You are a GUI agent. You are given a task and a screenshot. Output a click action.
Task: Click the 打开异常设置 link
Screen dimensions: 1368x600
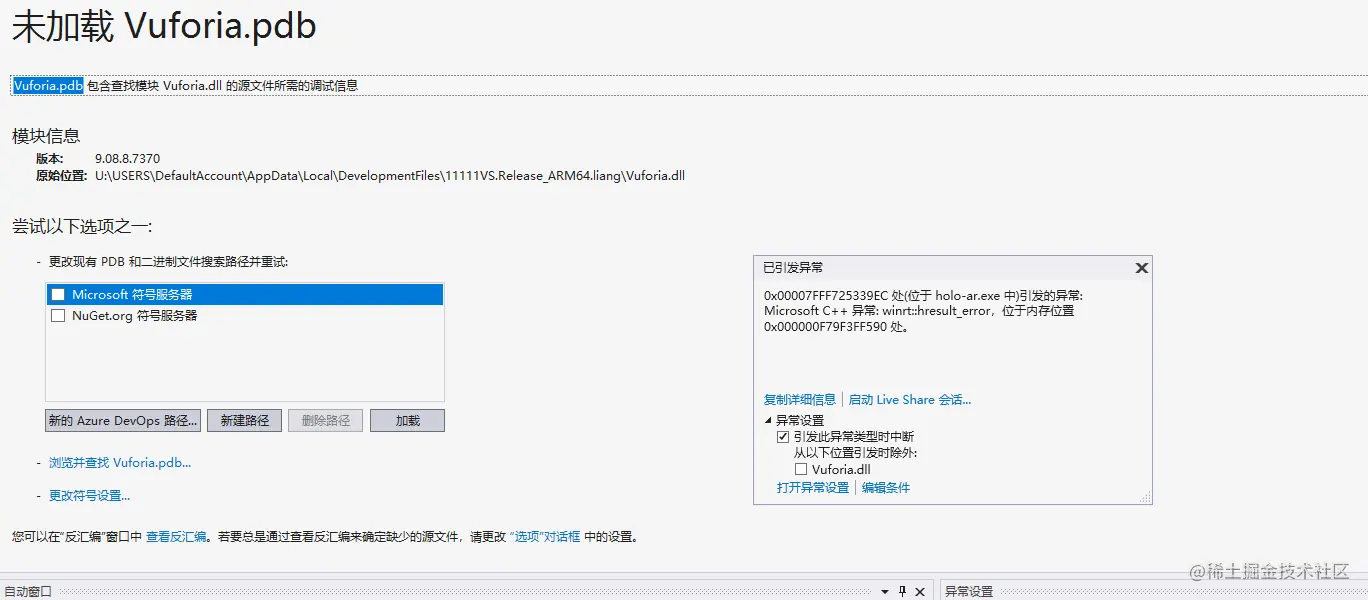point(813,488)
